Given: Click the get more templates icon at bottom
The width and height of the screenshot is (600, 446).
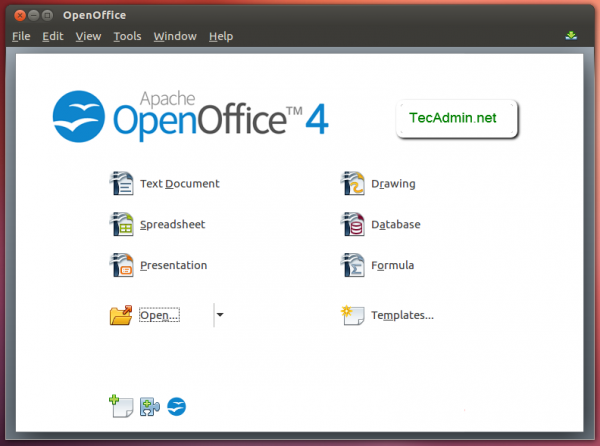Looking at the screenshot, I should point(121,406).
